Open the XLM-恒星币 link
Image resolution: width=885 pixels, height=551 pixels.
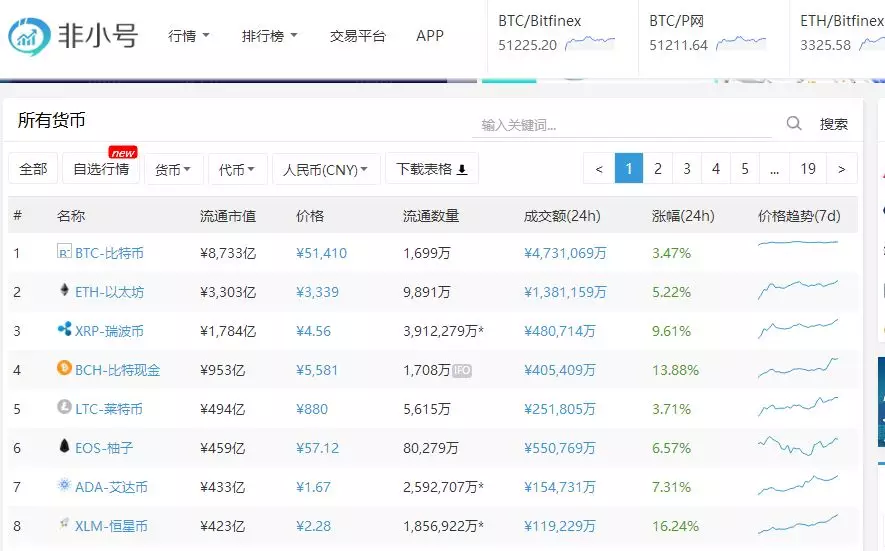(x=111, y=526)
